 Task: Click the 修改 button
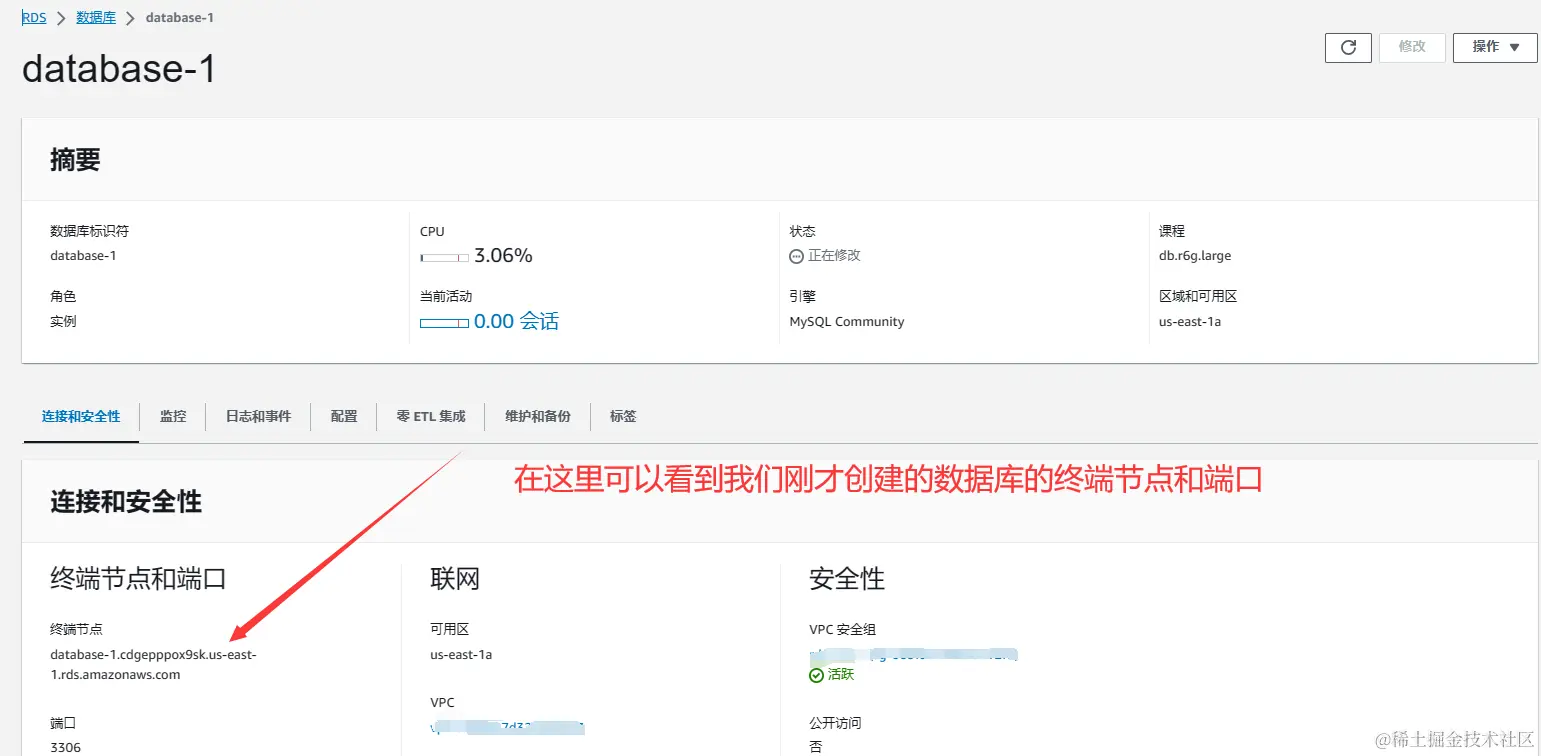[x=1412, y=47]
